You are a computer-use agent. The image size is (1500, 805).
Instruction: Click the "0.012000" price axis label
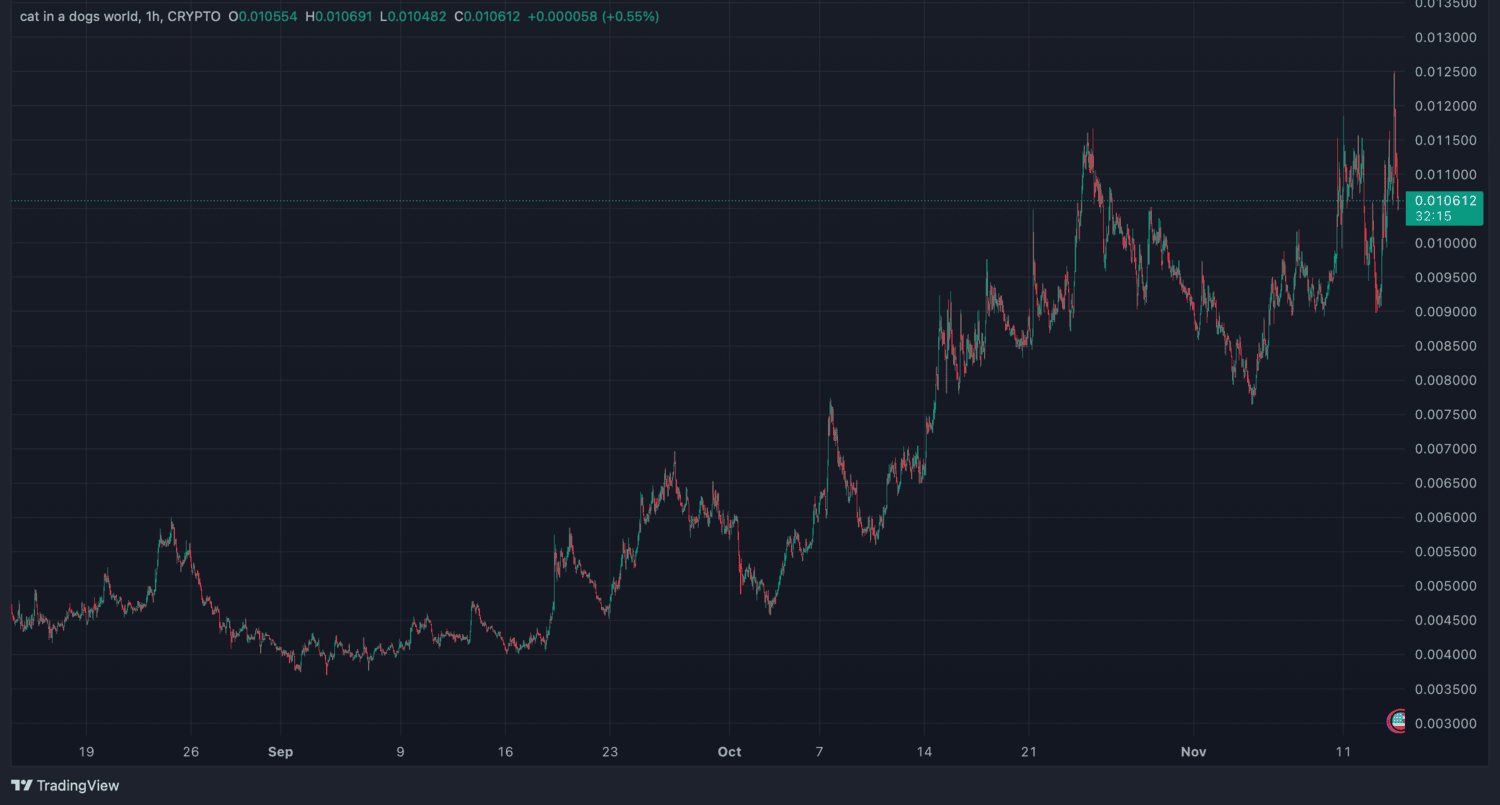(x=1448, y=106)
